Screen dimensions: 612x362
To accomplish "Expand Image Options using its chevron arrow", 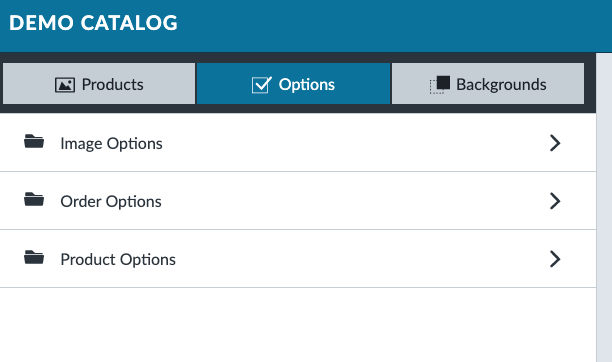I will coord(555,143).
